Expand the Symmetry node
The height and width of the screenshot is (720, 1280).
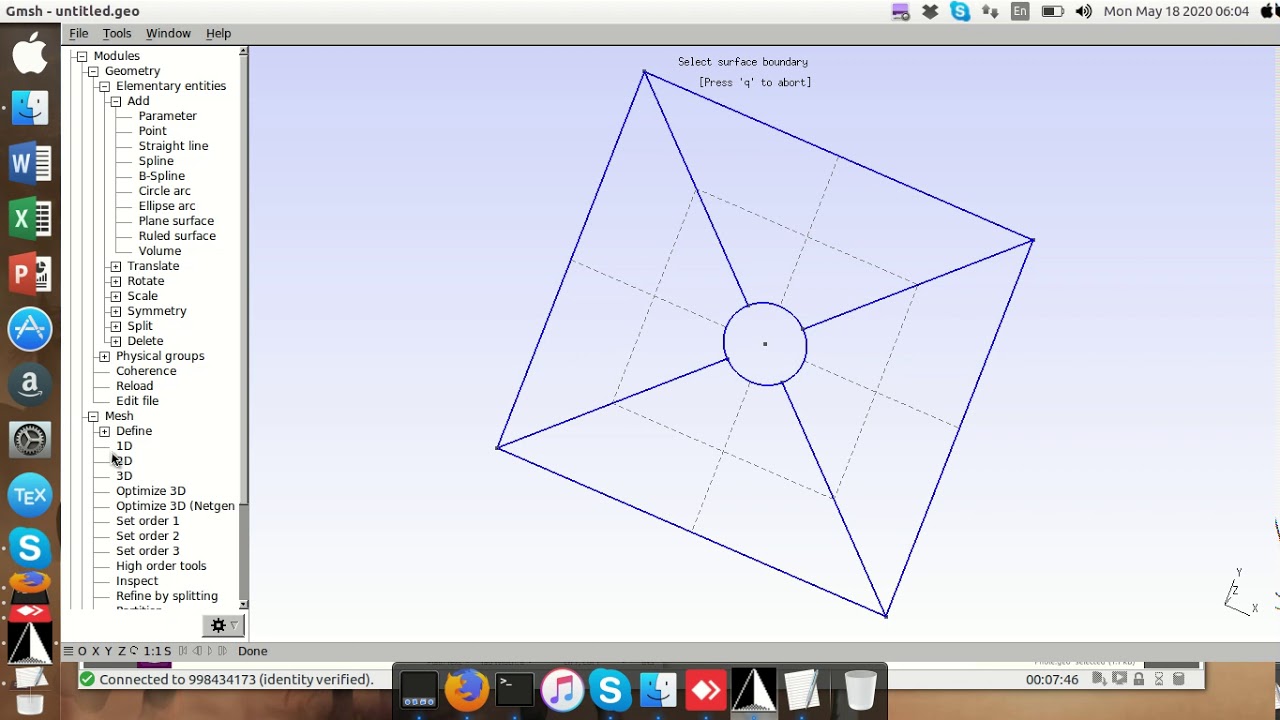pyautogui.click(x=116, y=311)
